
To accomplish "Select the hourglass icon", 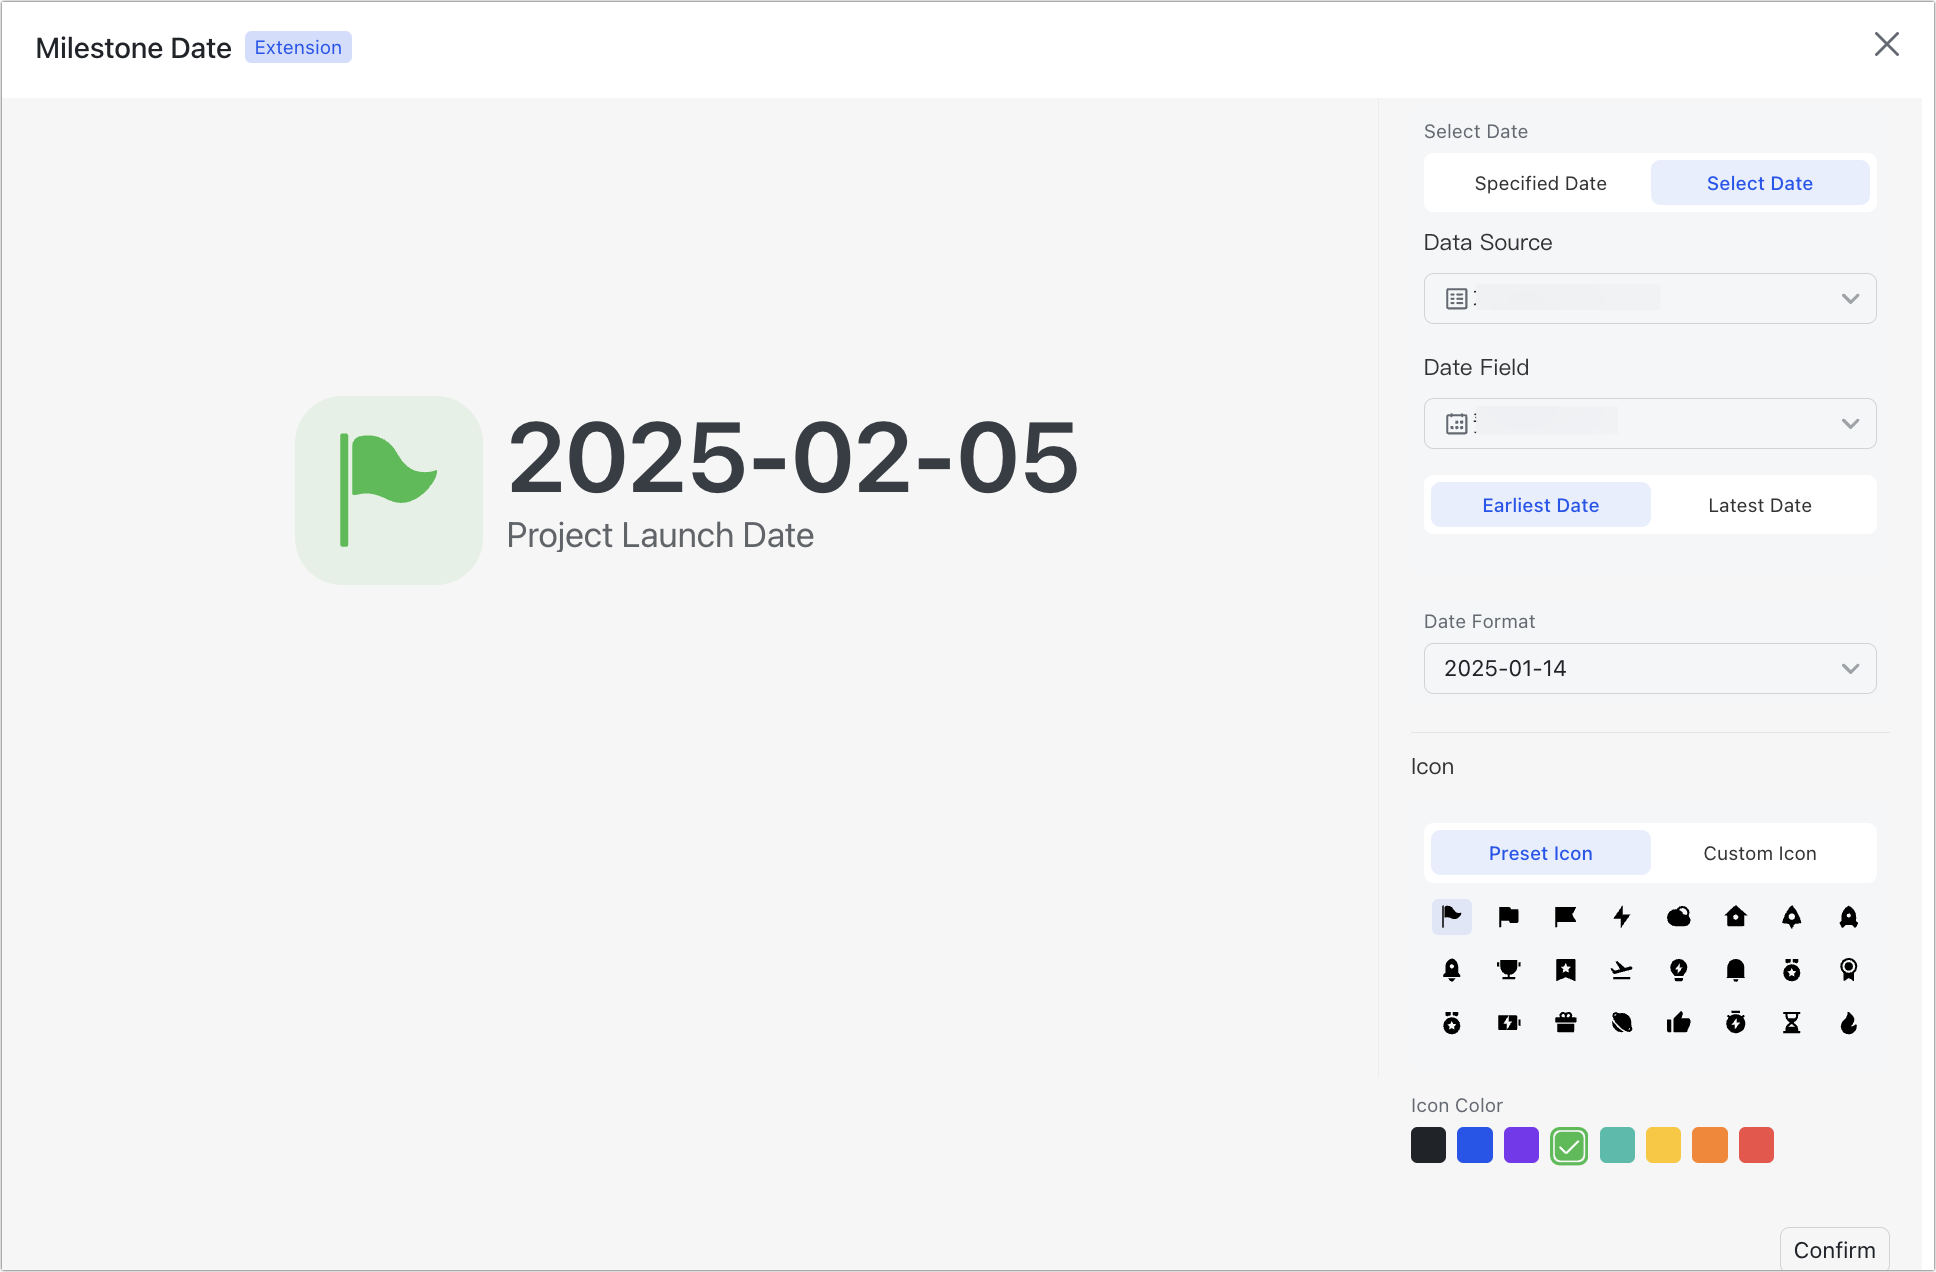I will pos(1793,1023).
